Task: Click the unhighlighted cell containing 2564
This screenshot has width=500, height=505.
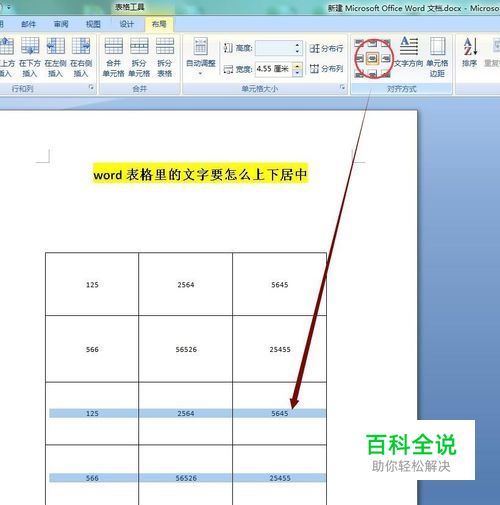Action: click(186, 285)
